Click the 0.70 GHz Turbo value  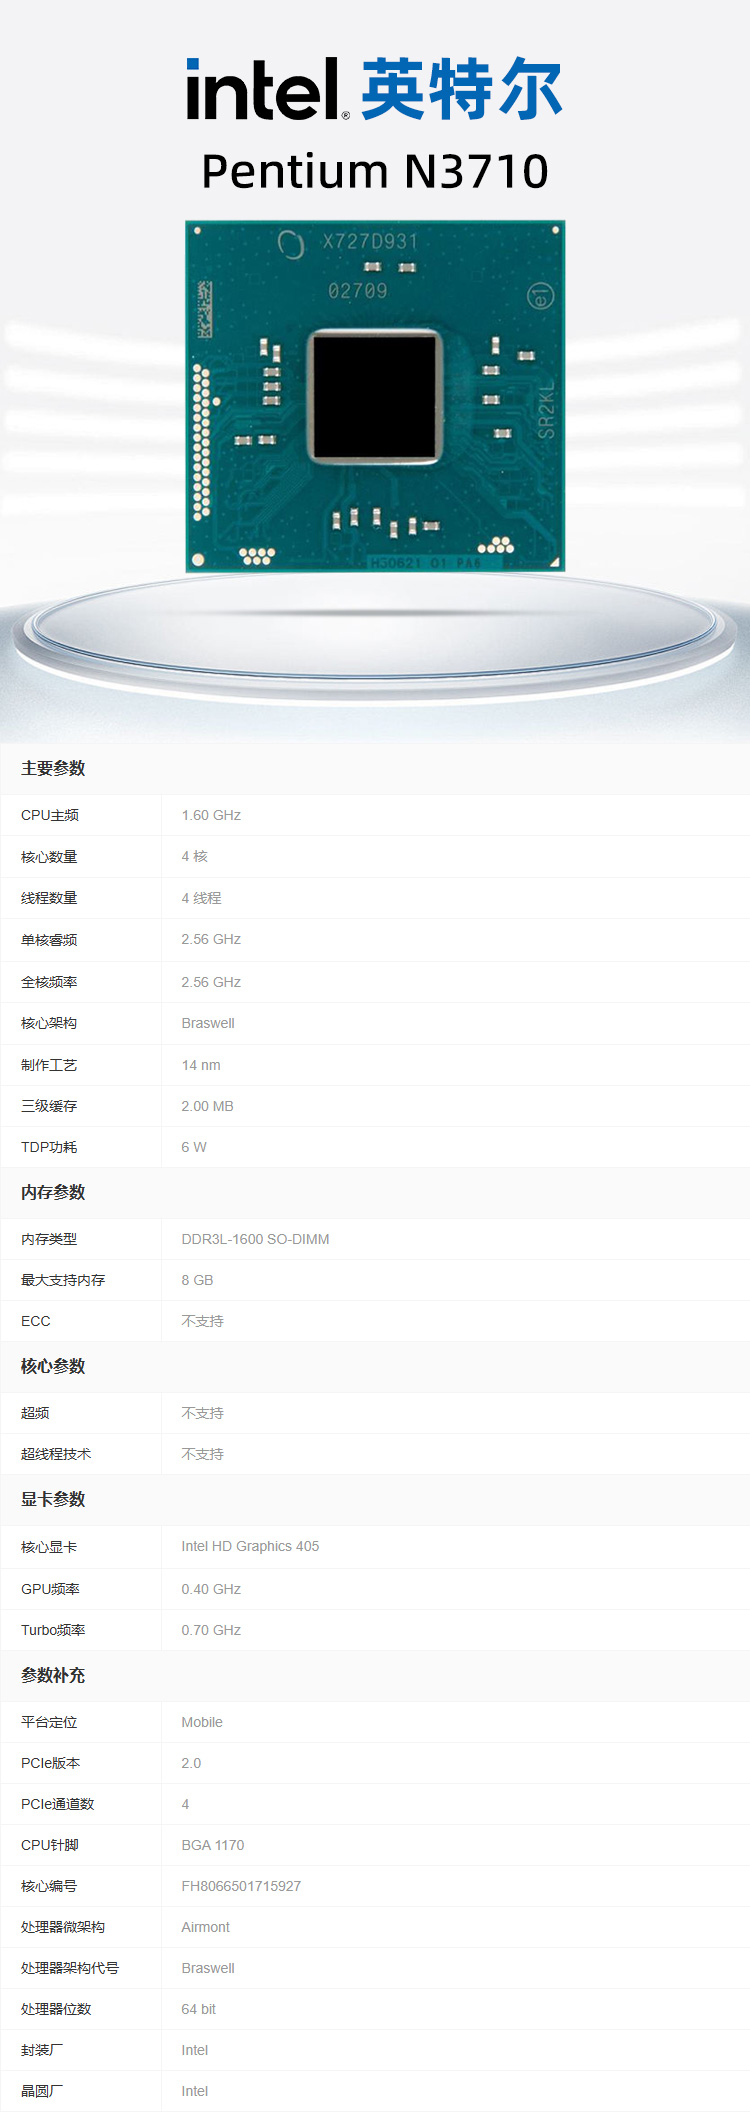[211, 1630]
